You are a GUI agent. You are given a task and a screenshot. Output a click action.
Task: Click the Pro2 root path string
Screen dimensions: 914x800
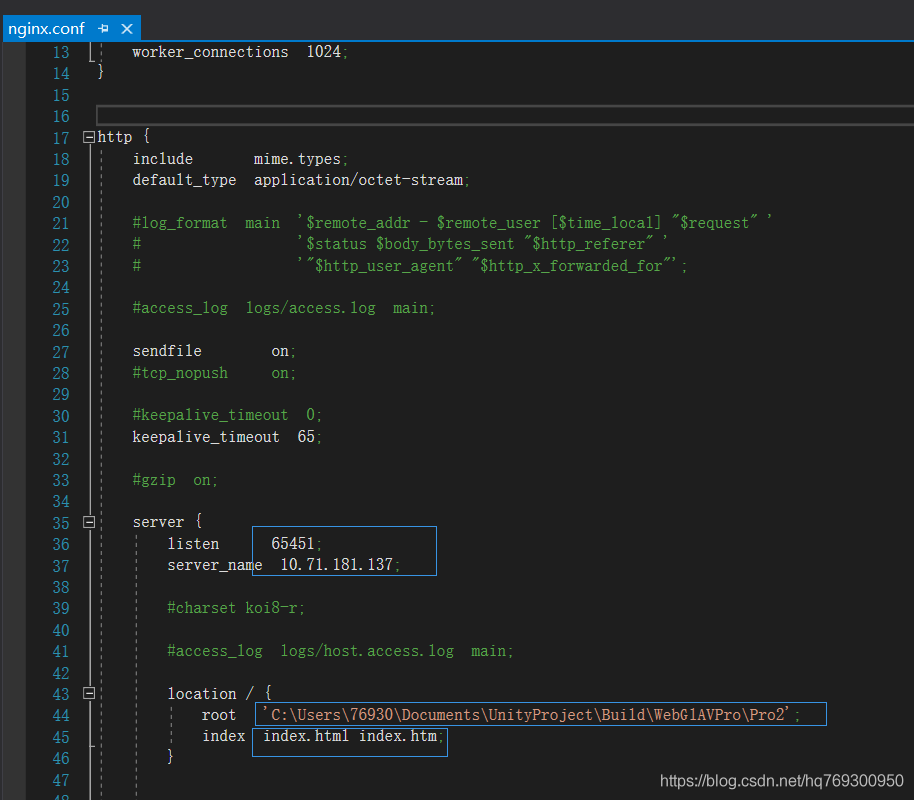(x=526, y=715)
